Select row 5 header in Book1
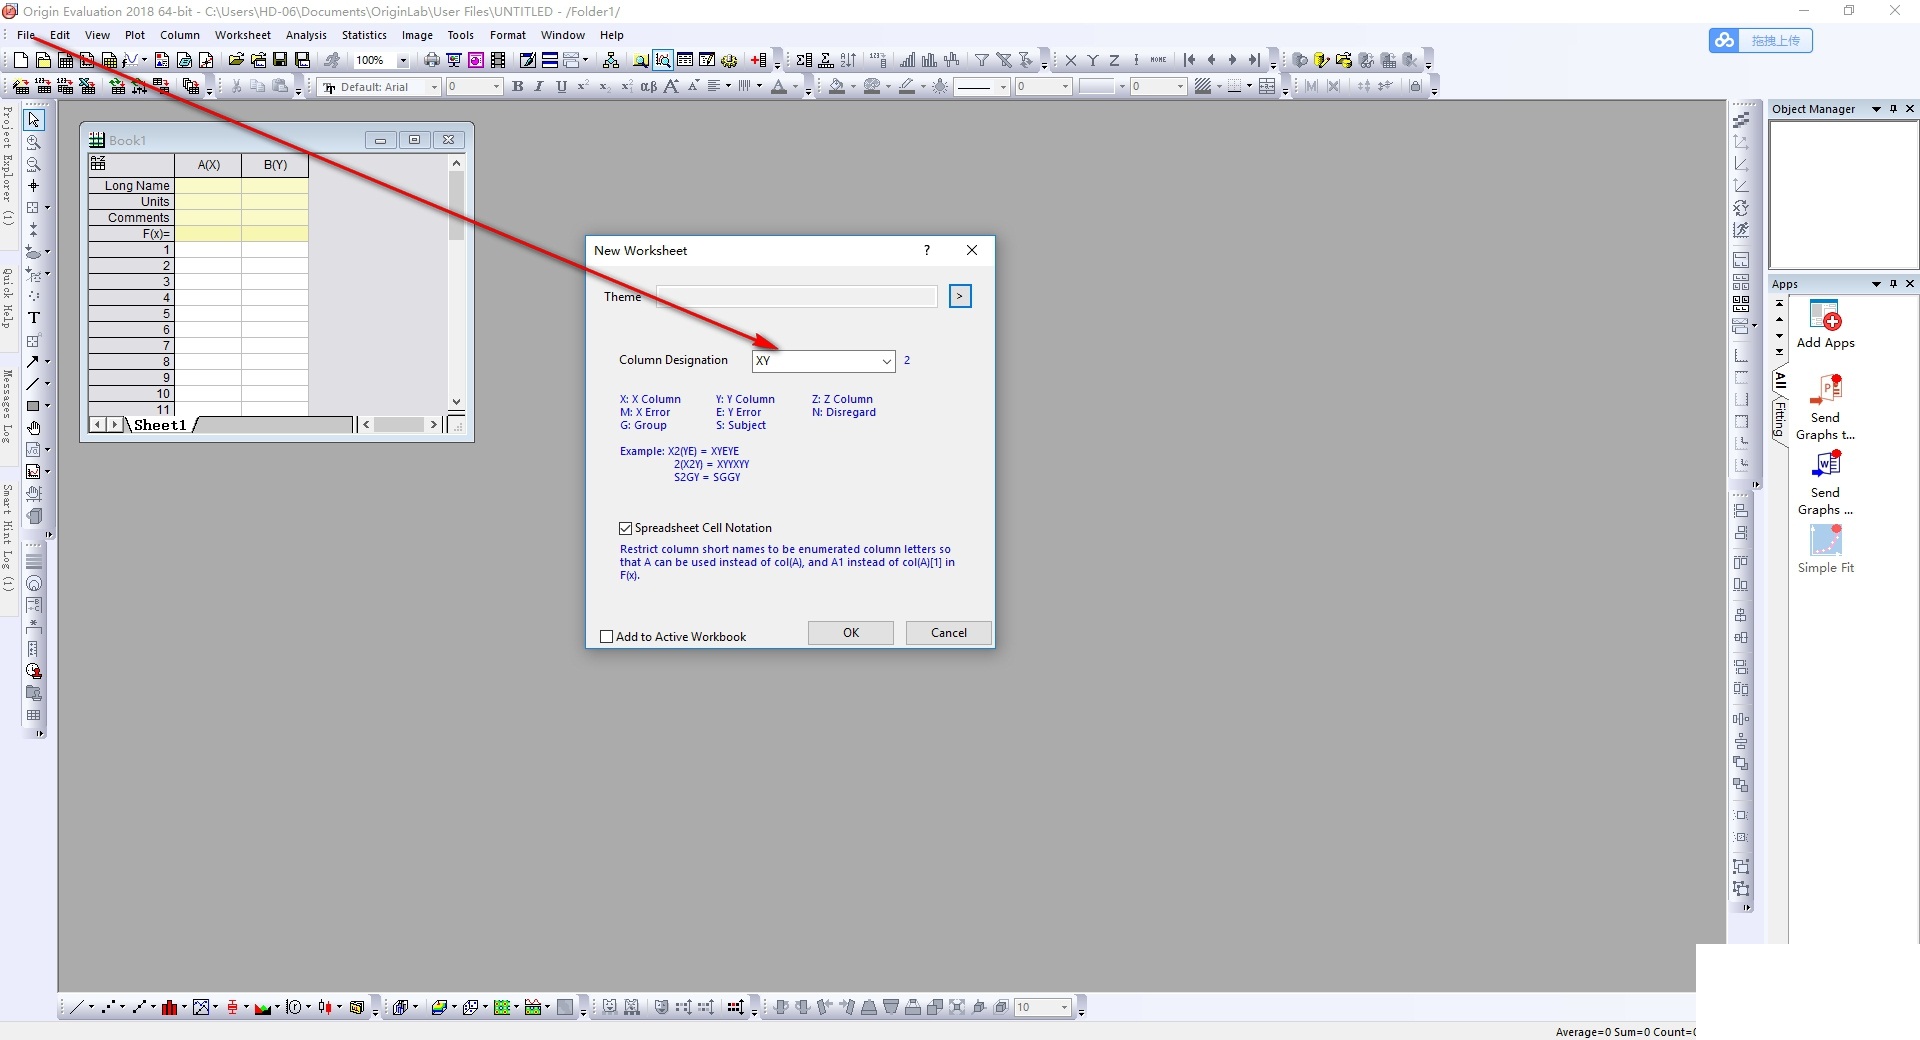Viewport: 1920px width, 1040px height. pyautogui.click(x=132, y=314)
